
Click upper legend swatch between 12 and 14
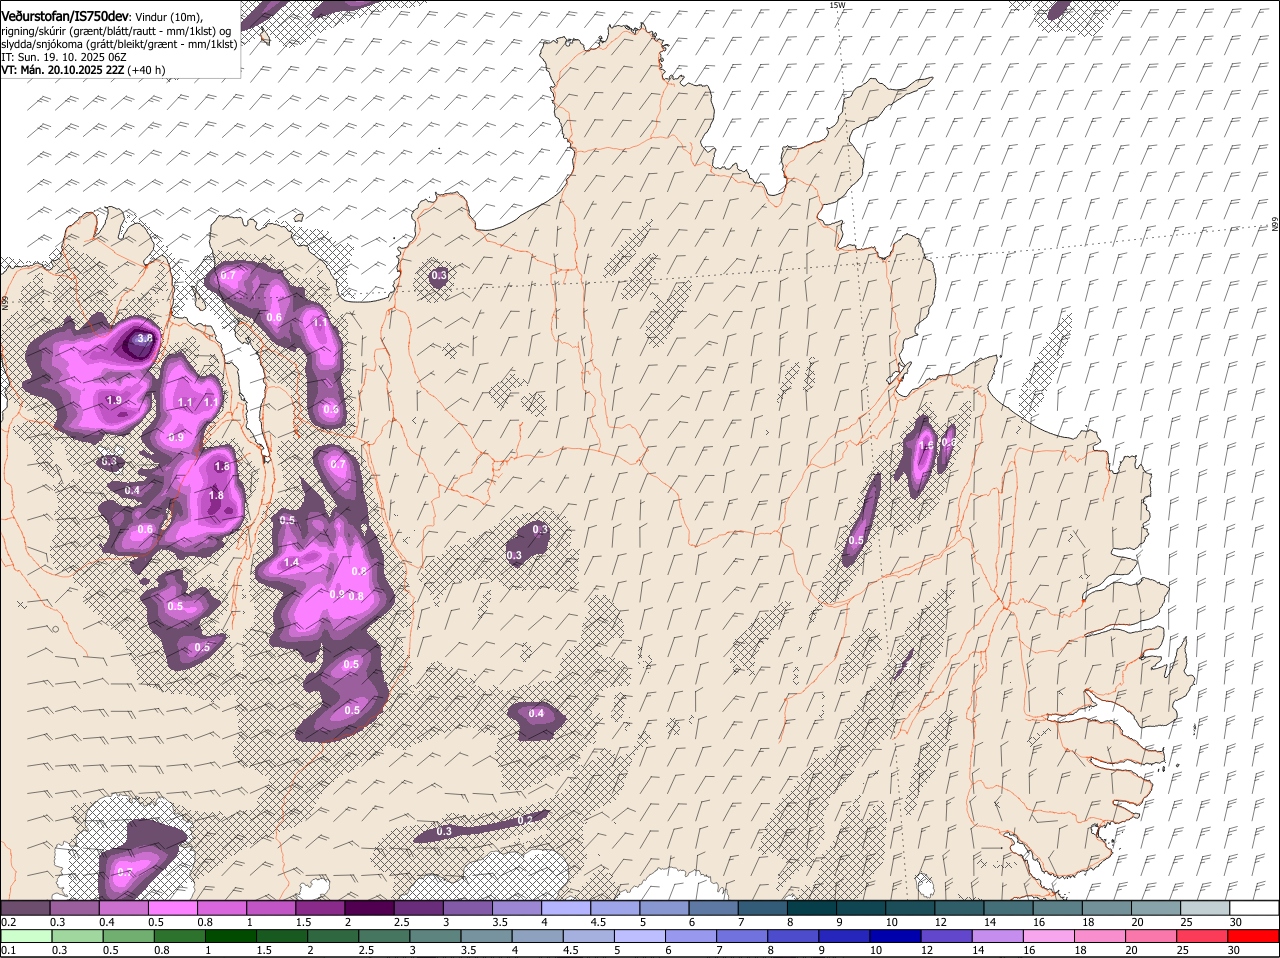tap(960, 907)
